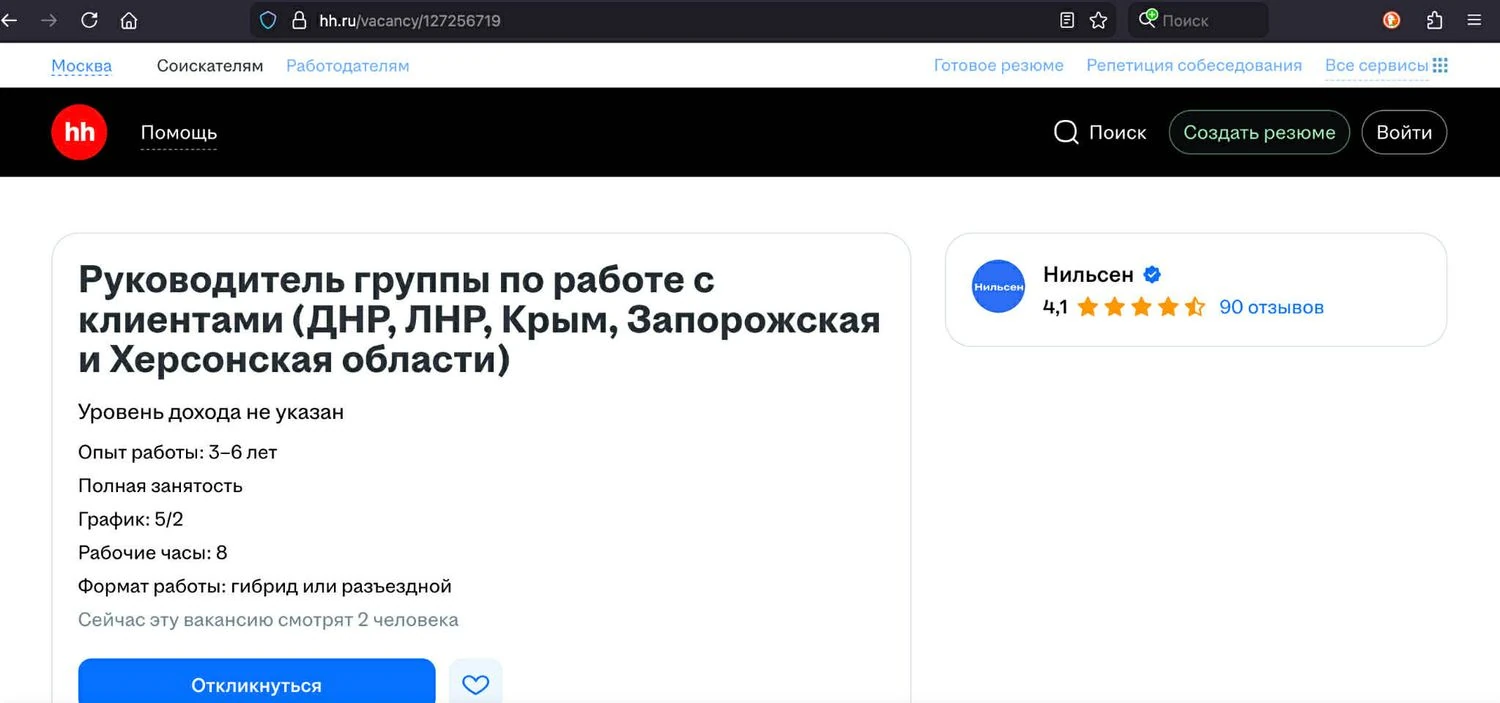Open the Москва region selector
This screenshot has width=1500, height=703.
pos(82,66)
